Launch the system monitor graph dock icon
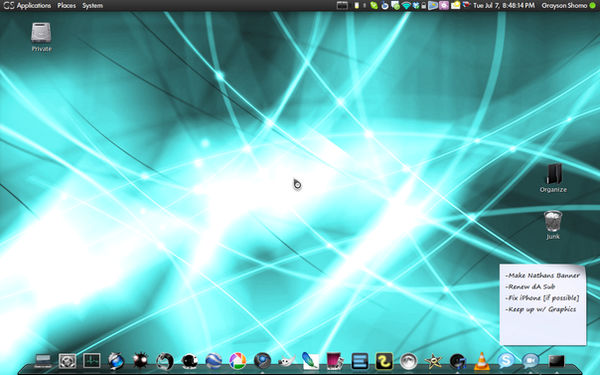This screenshot has width=600, height=375. tap(92, 360)
